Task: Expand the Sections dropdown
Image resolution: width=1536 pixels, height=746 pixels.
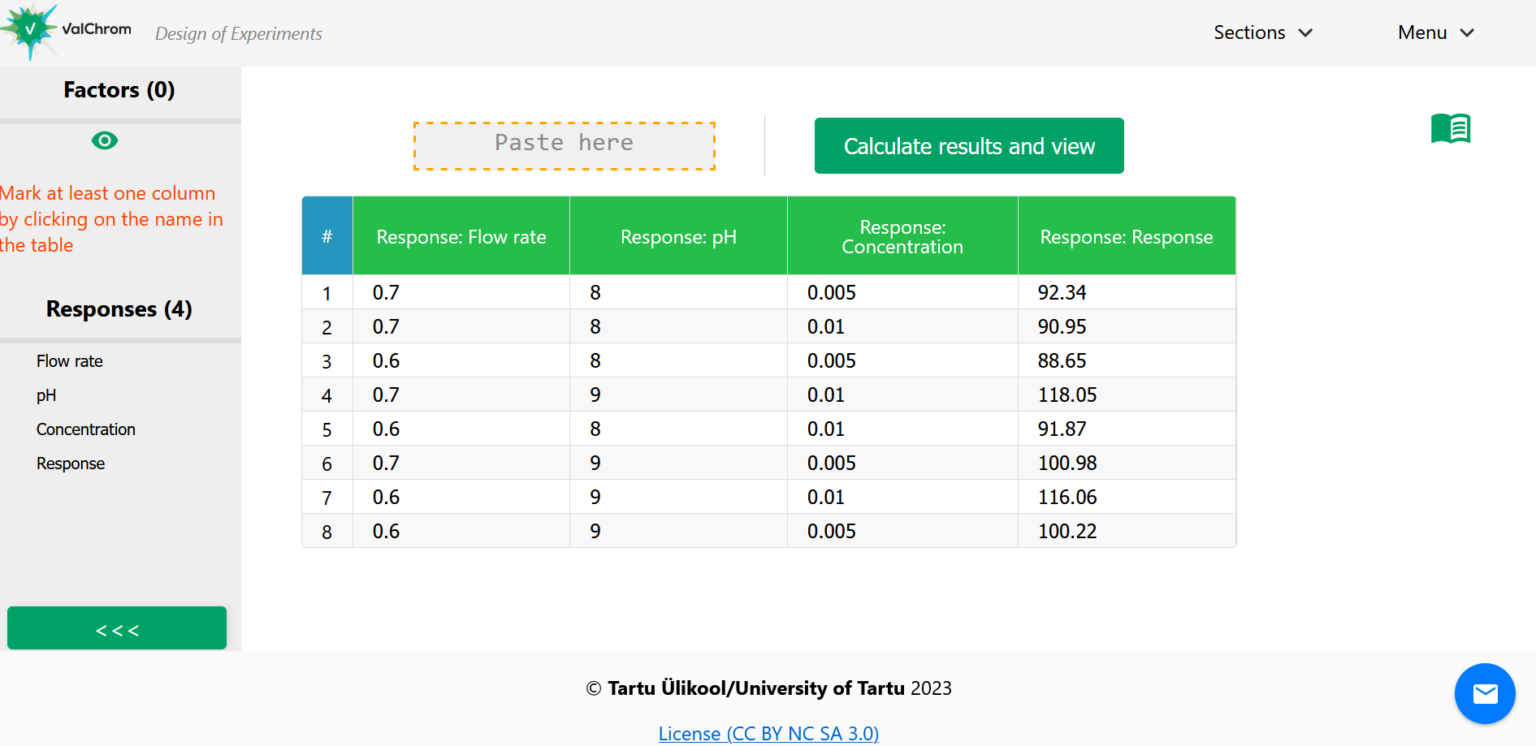Action: (1248, 32)
